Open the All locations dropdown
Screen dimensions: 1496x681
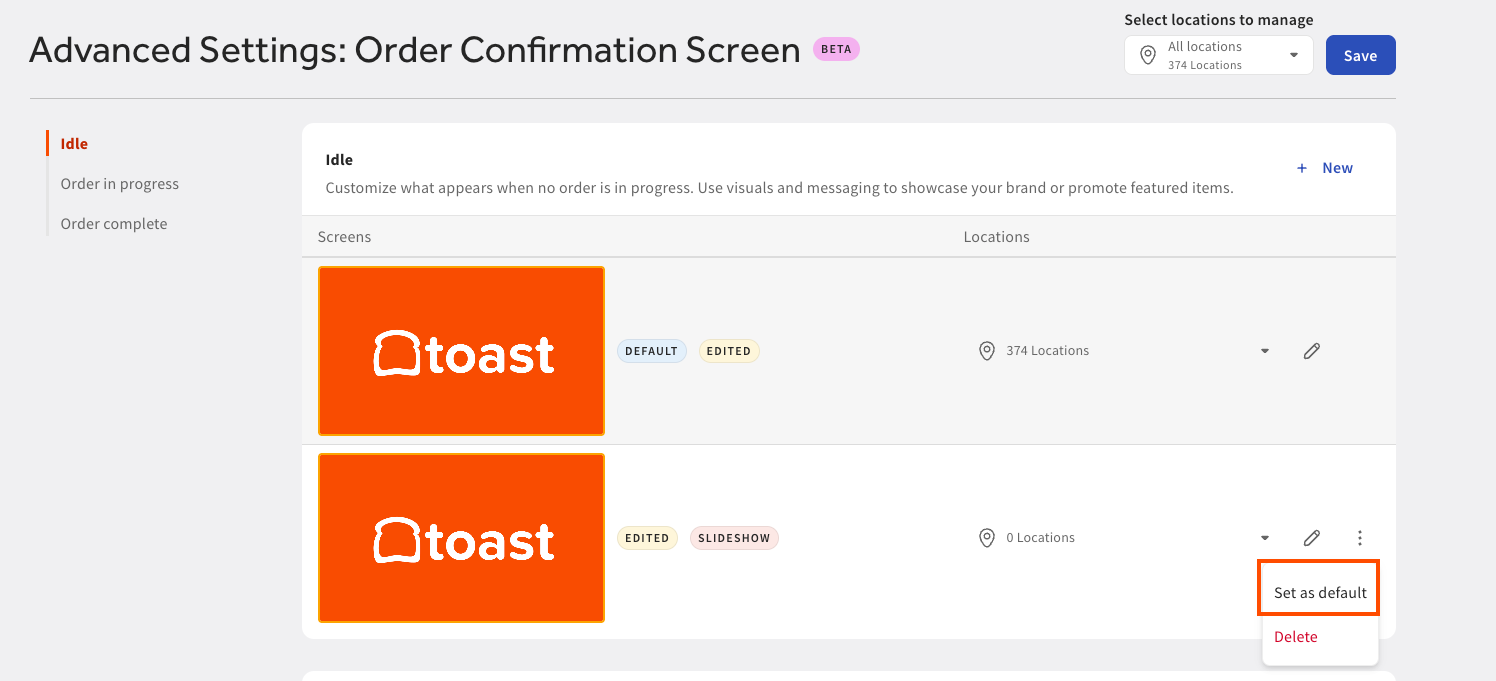(1219, 55)
